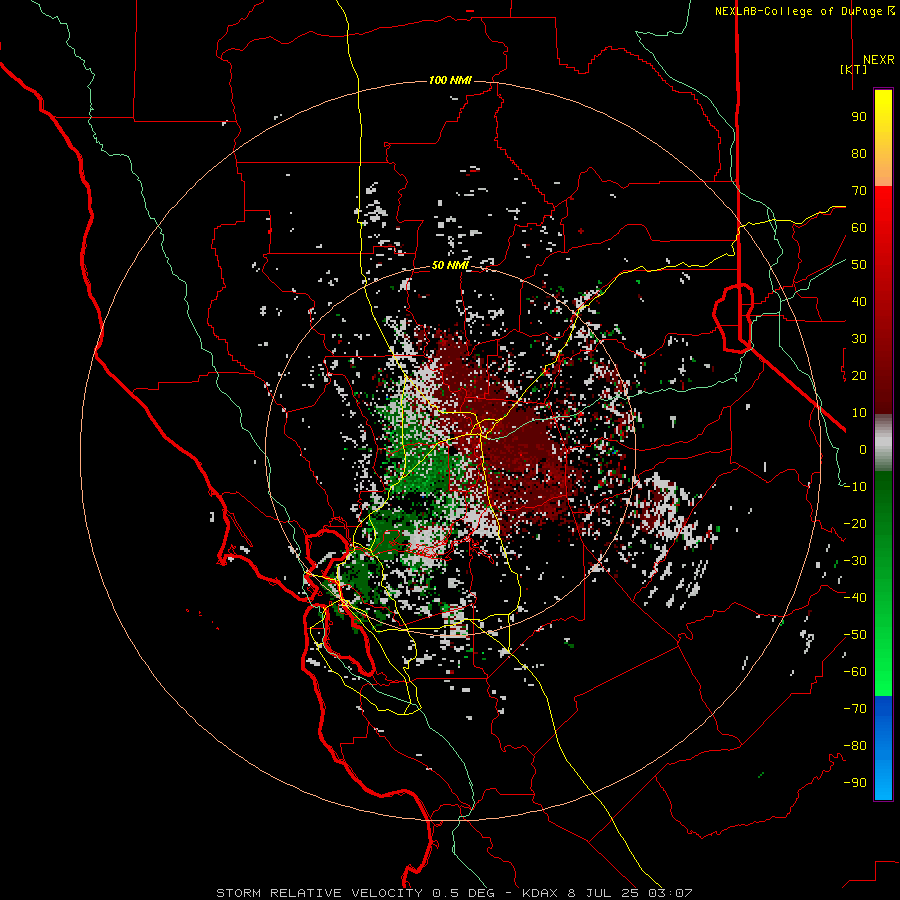Click the 80 value on velocity scale

[859, 154]
